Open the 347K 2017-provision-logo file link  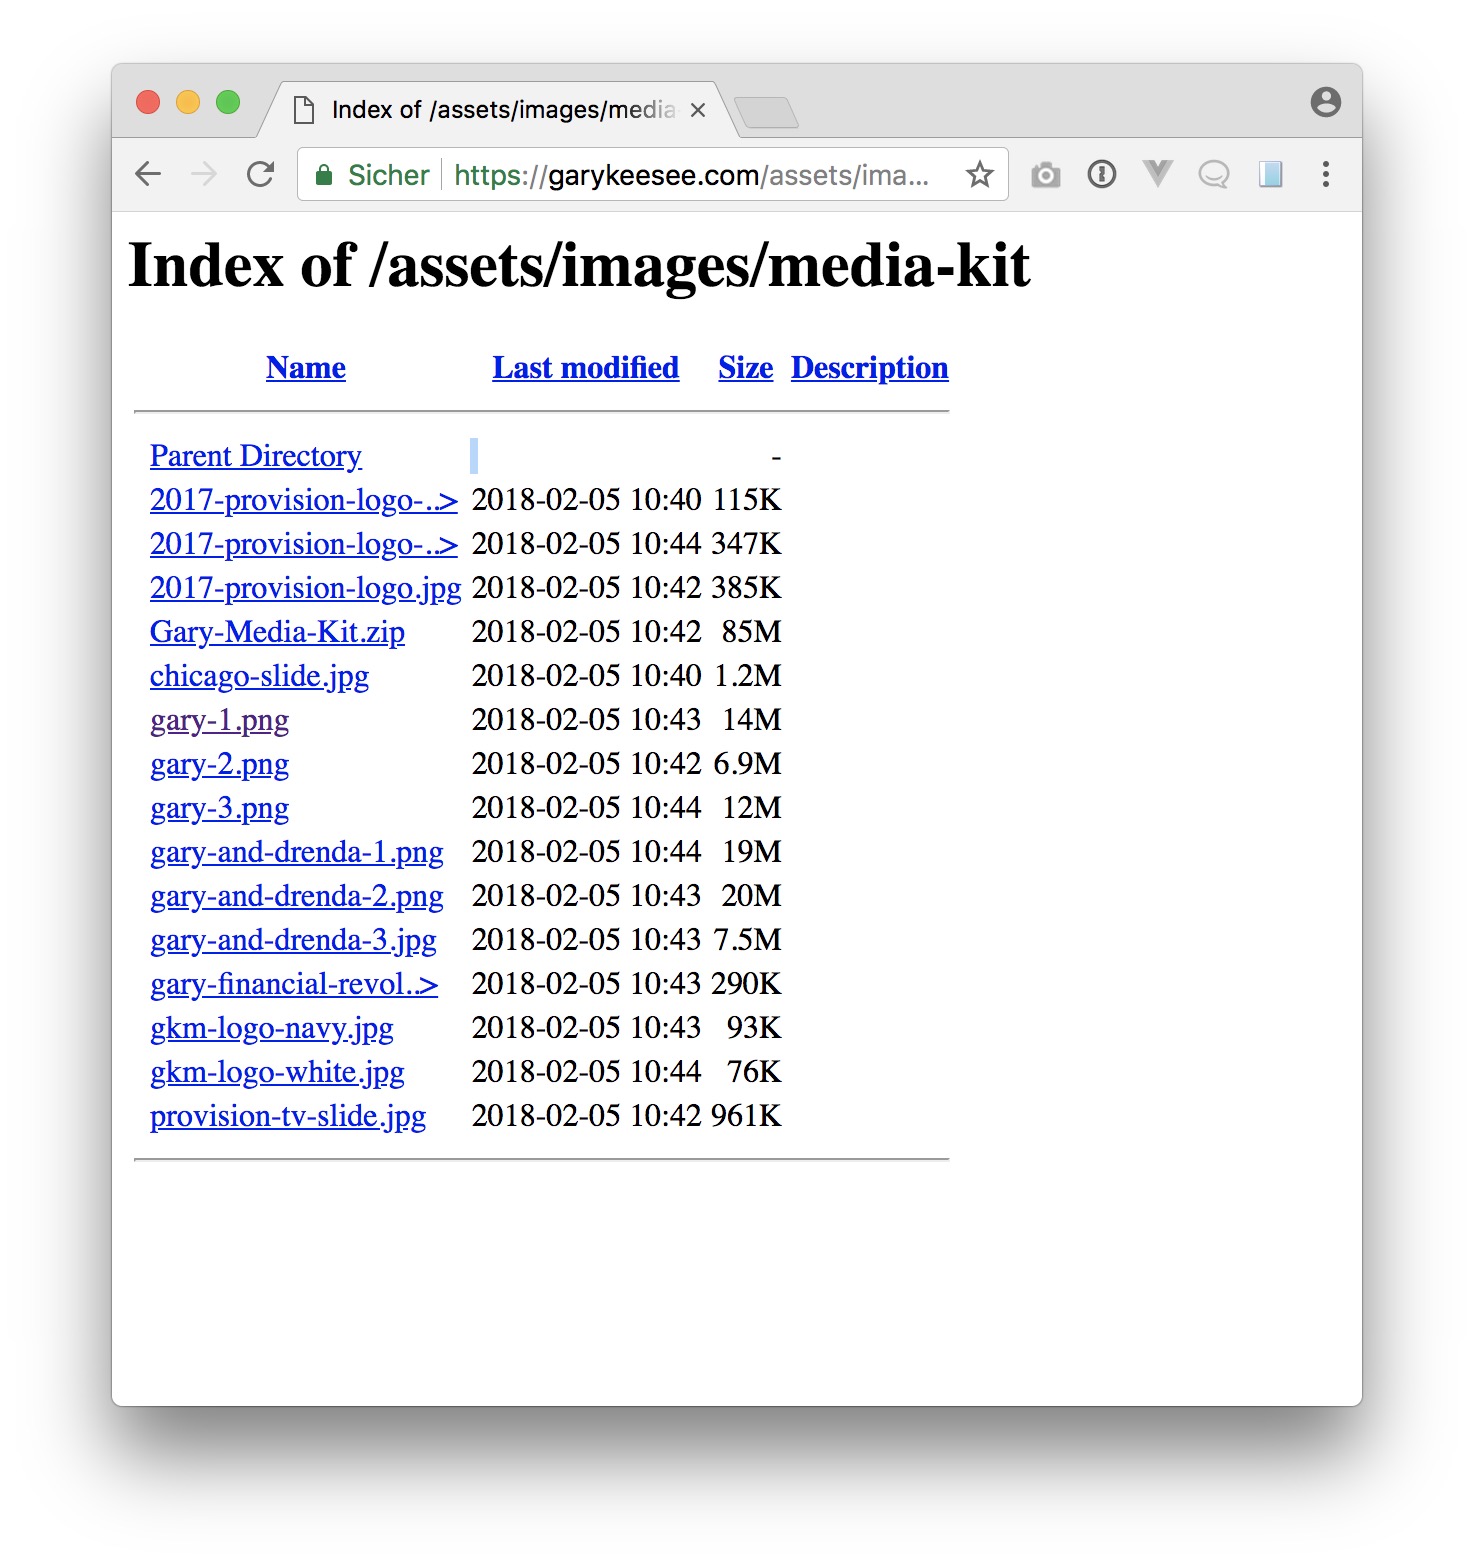point(304,544)
